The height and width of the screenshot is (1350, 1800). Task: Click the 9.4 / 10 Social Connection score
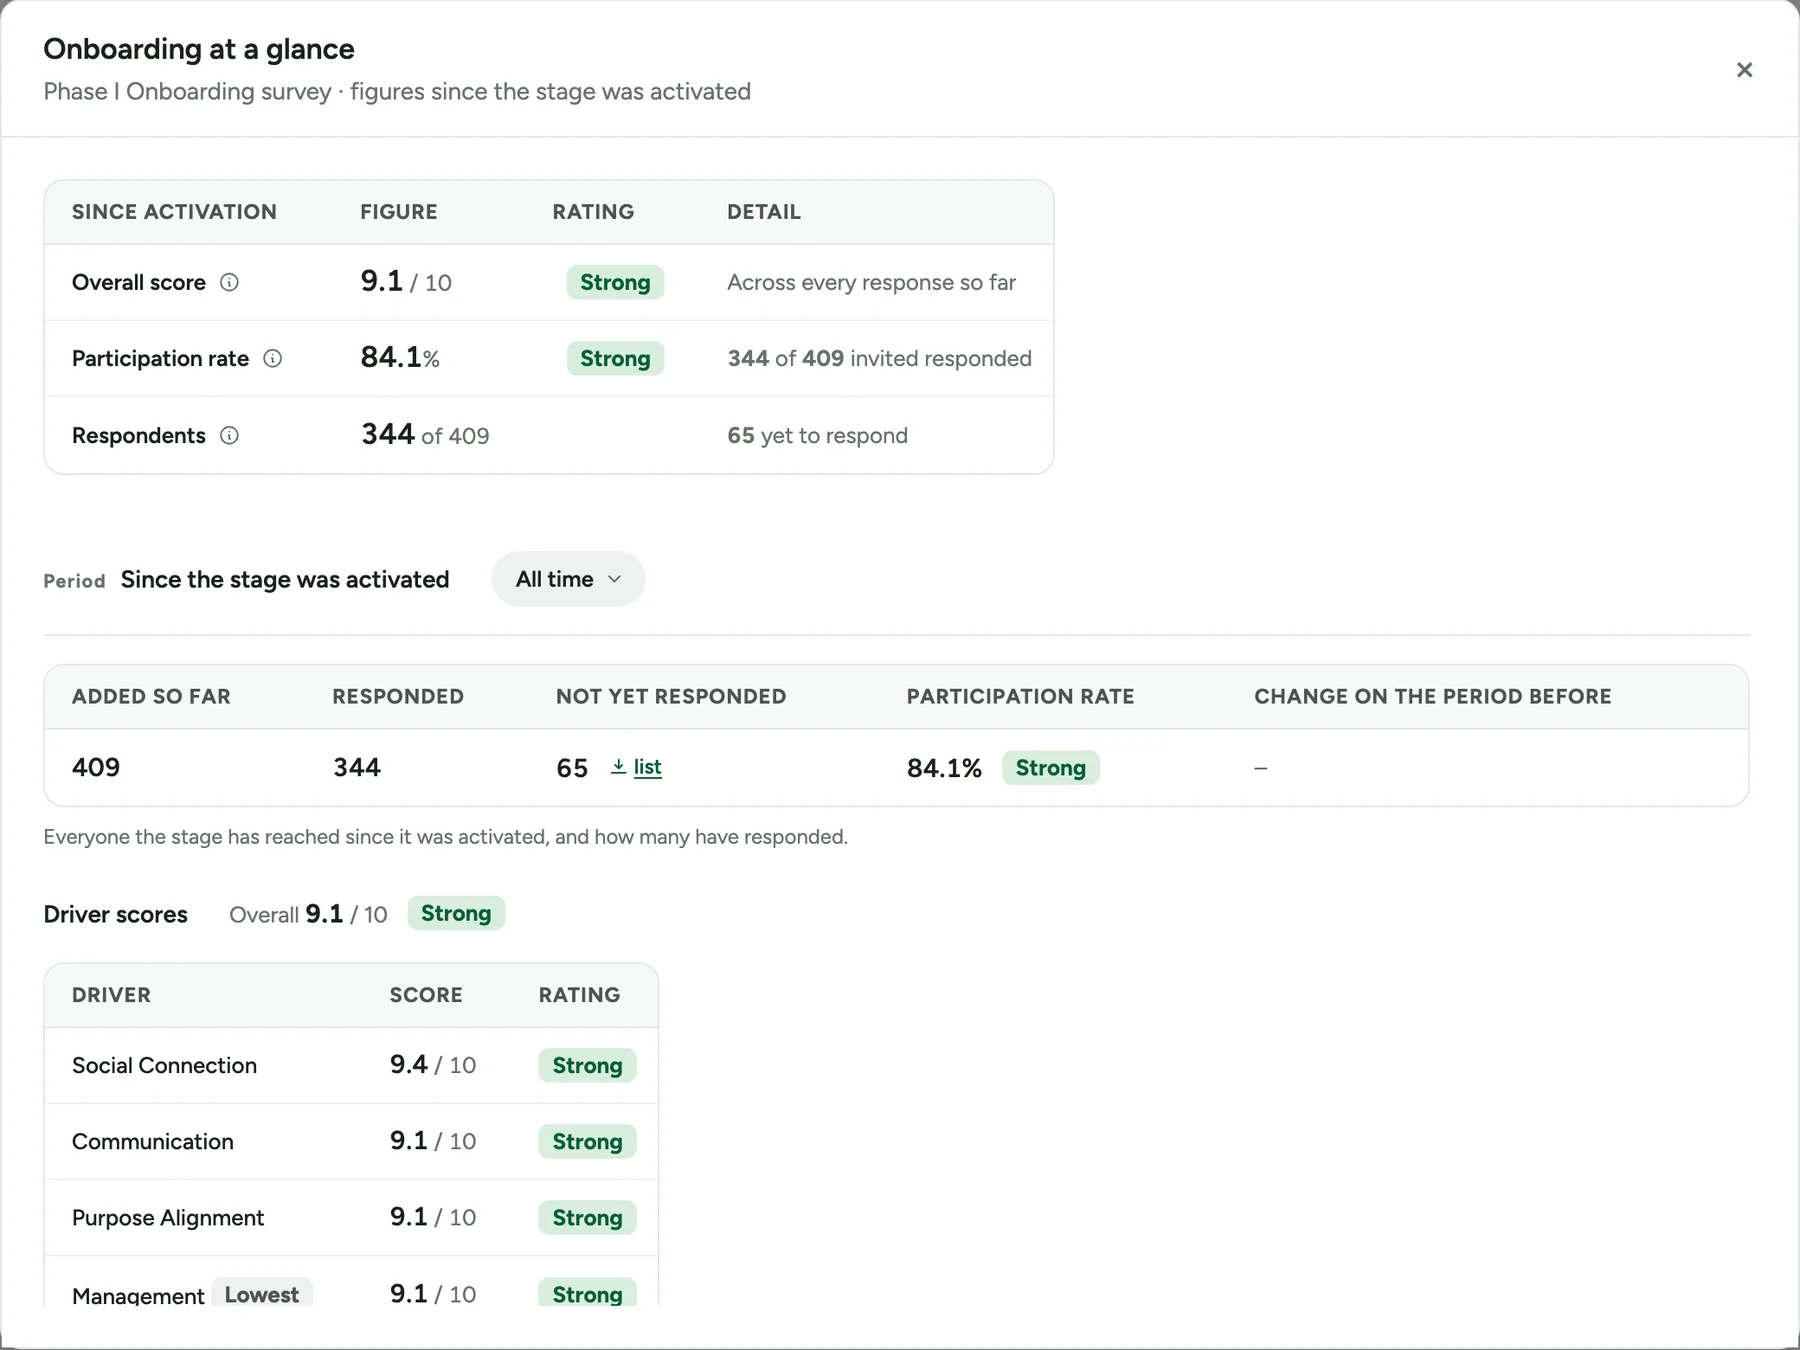point(433,1064)
